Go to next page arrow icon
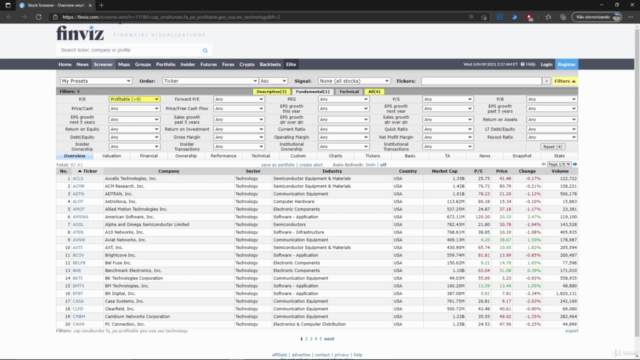The image size is (640, 360). click(575, 164)
